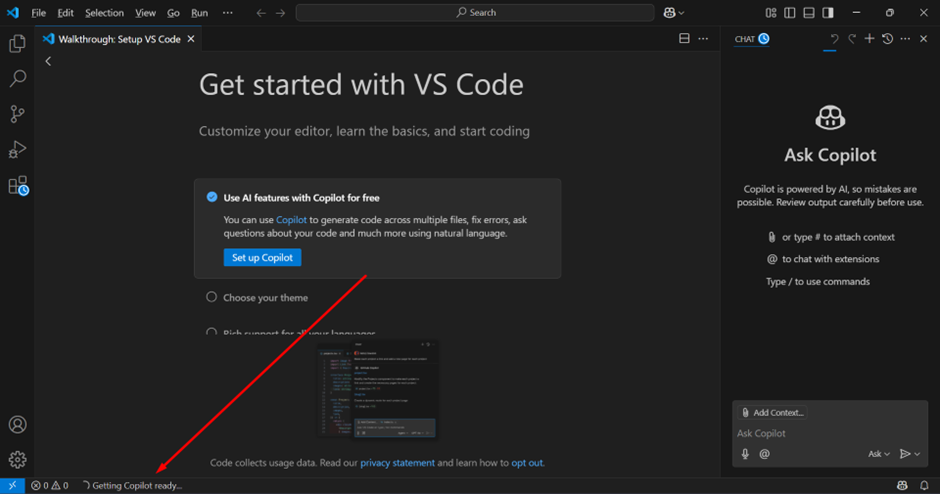The height and width of the screenshot is (494, 940).
Task: Open chat panel More Actions ellipsis
Action: tap(905, 39)
